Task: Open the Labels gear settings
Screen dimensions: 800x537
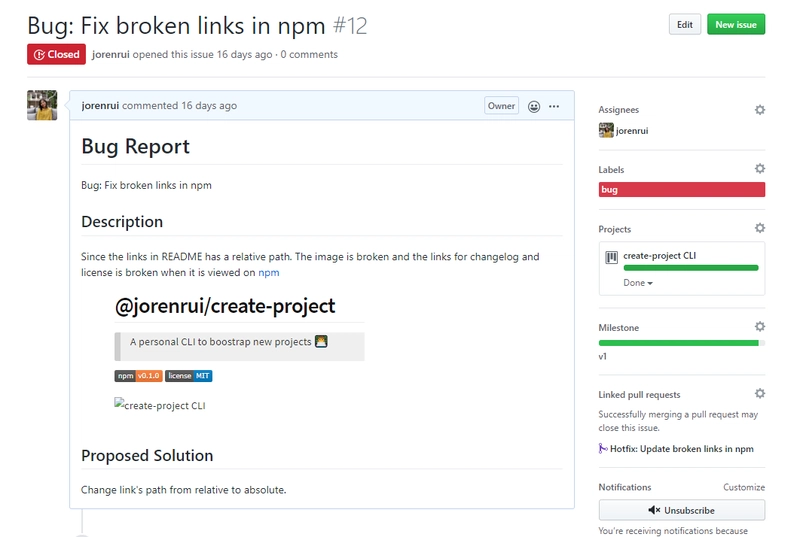Action: [759, 170]
